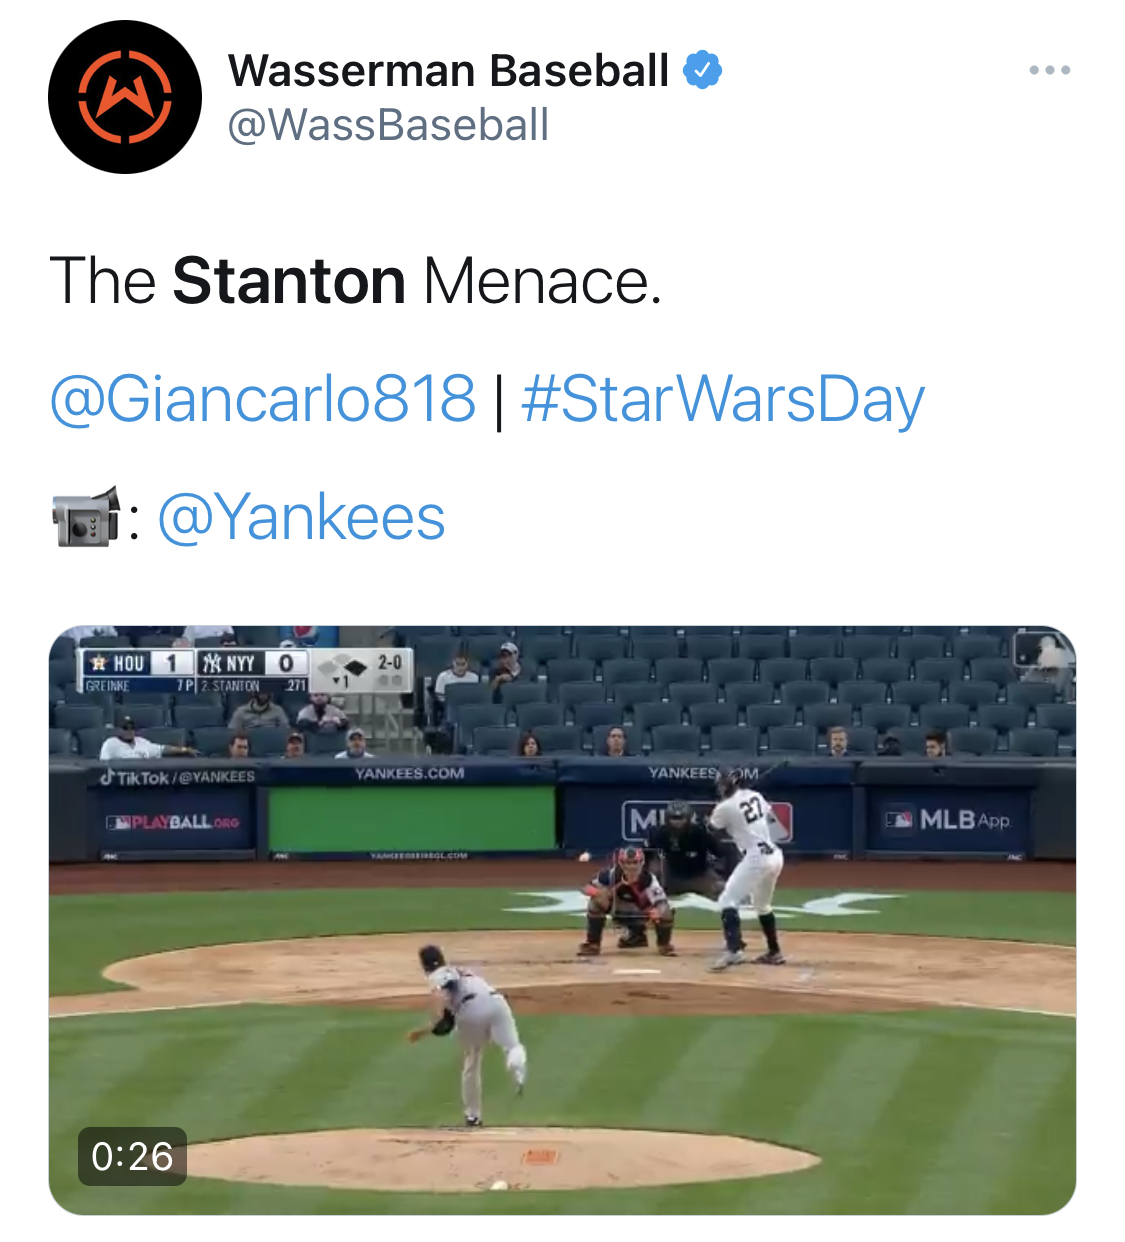Click the PLAYBALL.org sign in video
The image size is (1125, 1242).
[173, 822]
